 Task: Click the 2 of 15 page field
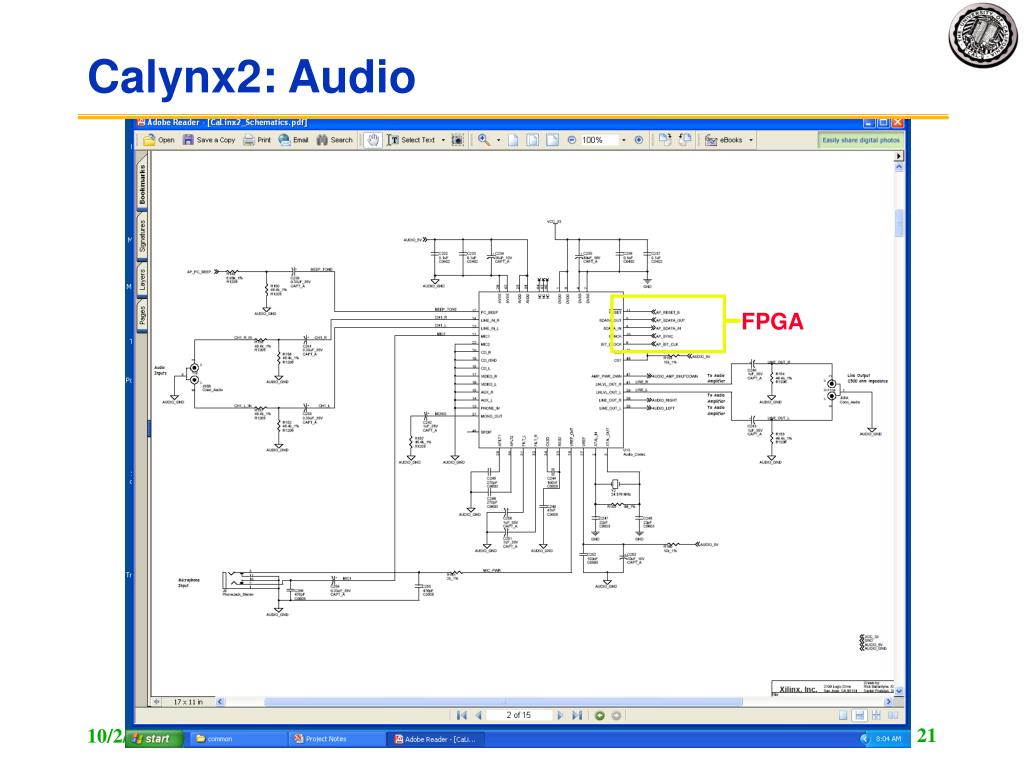[x=519, y=716]
